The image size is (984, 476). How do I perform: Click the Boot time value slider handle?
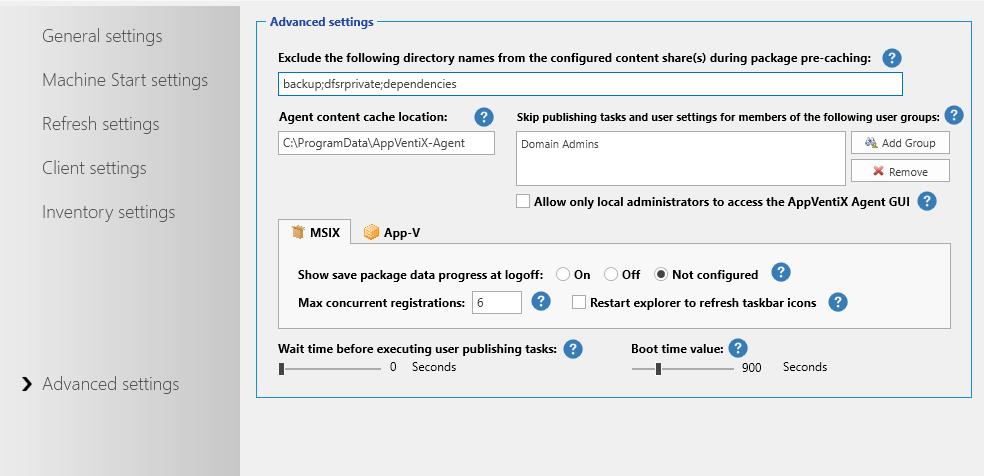pos(658,369)
